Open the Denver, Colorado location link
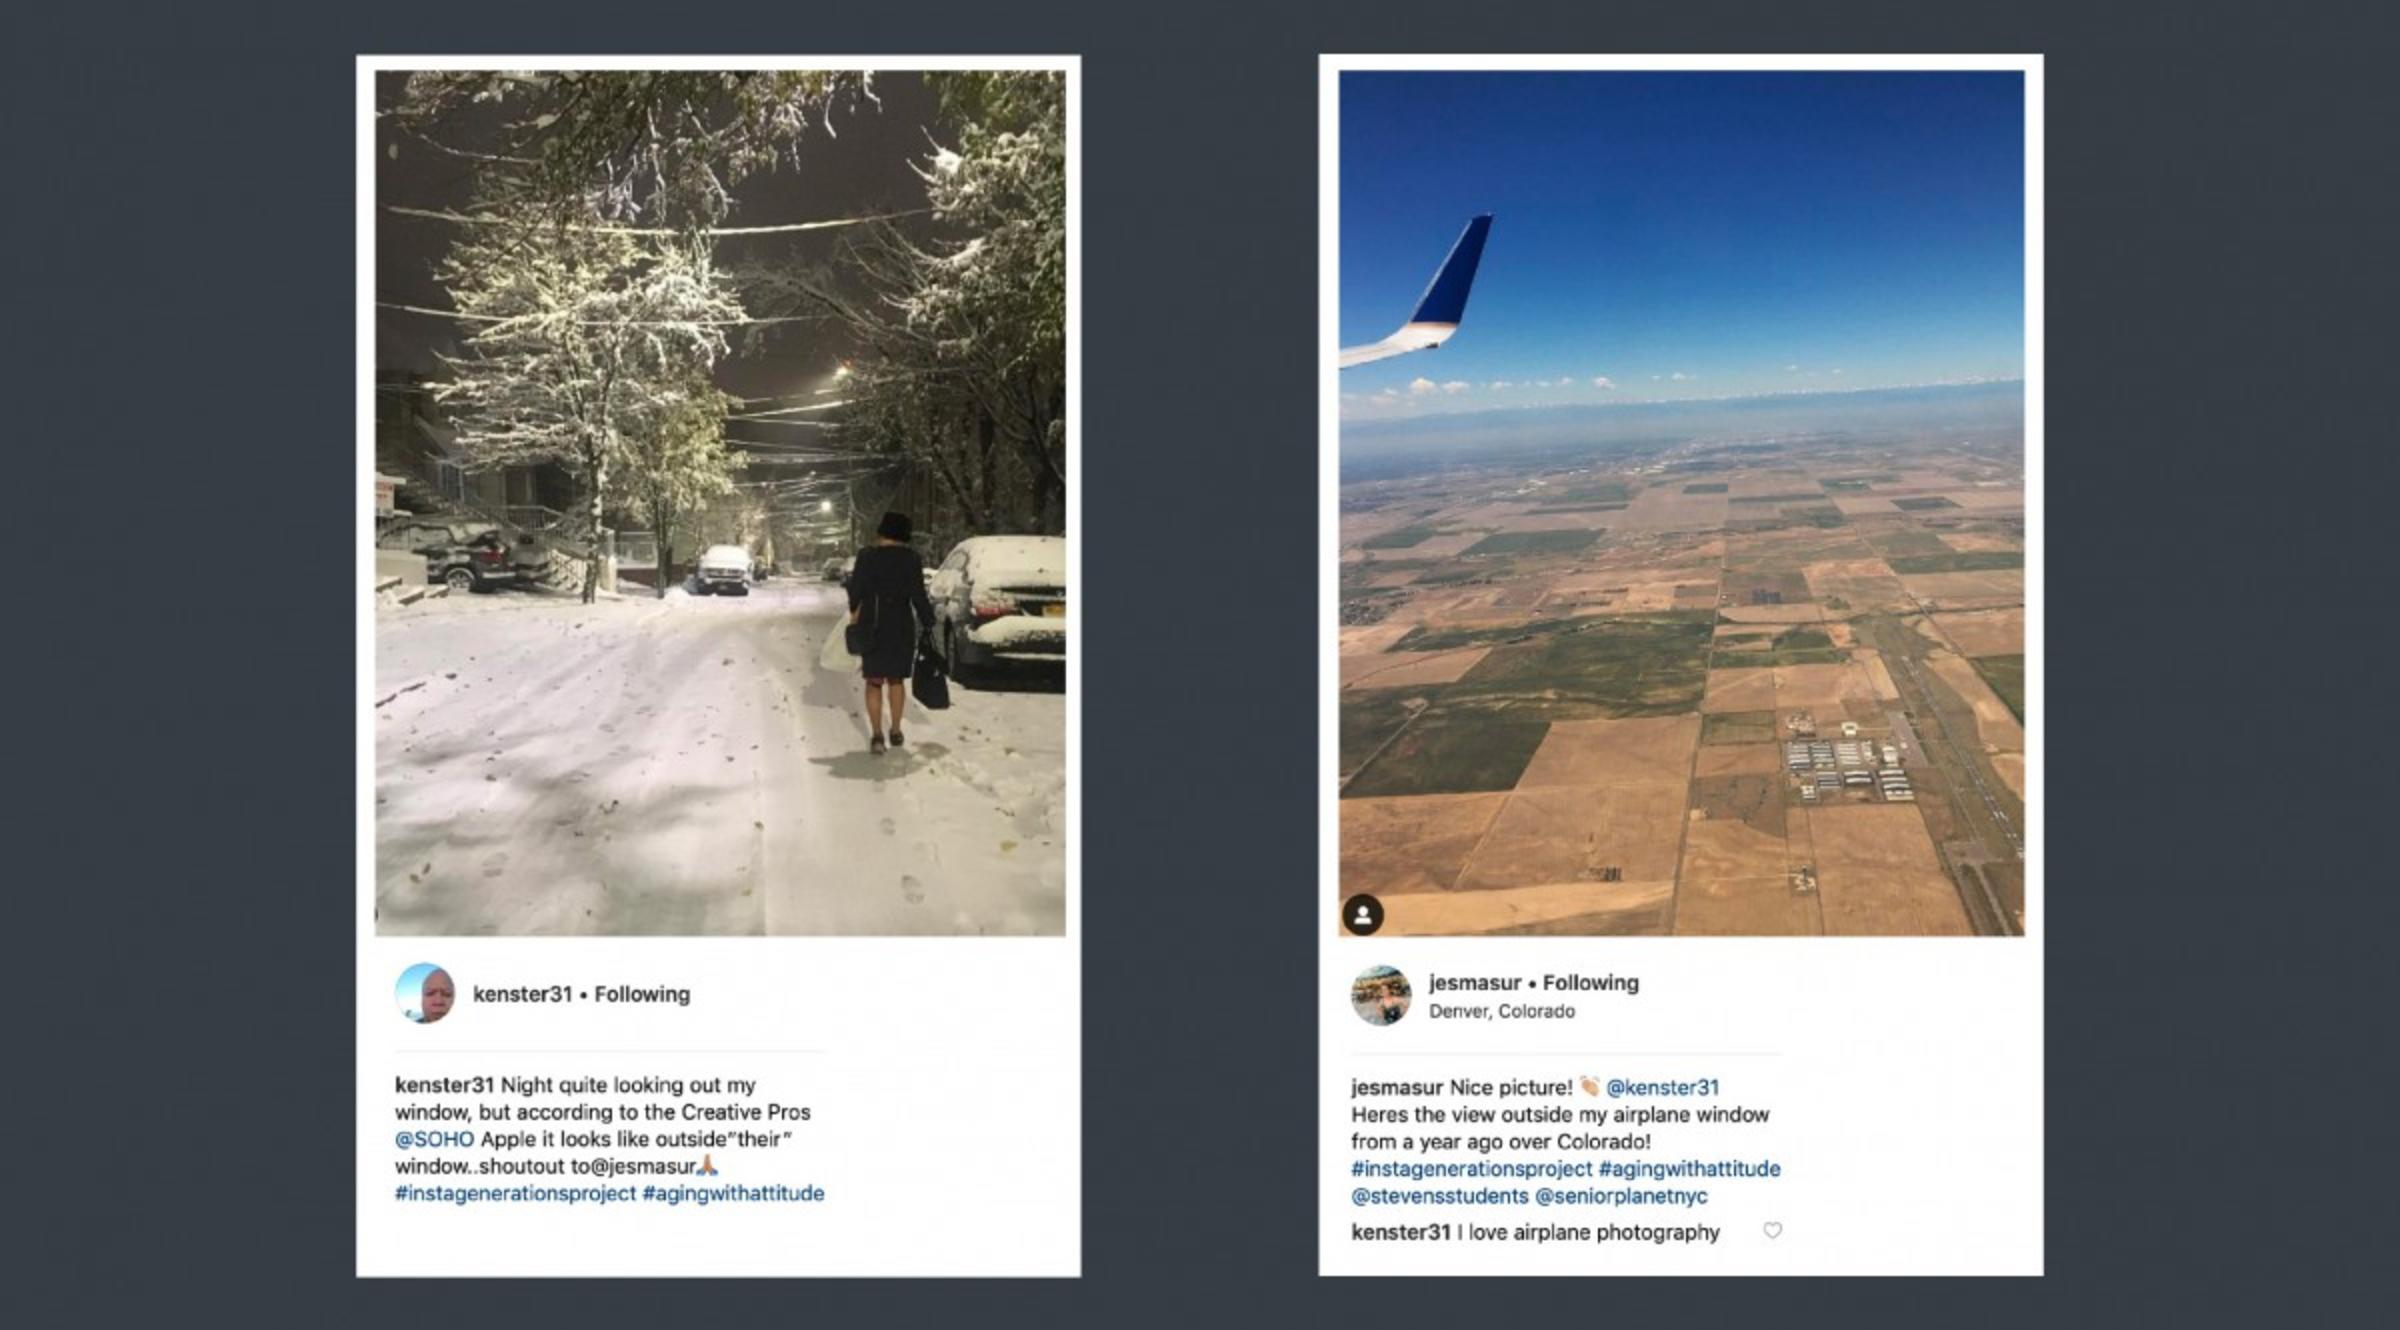Viewport: 2400px width, 1330px height. (x=1501, y=1011)
